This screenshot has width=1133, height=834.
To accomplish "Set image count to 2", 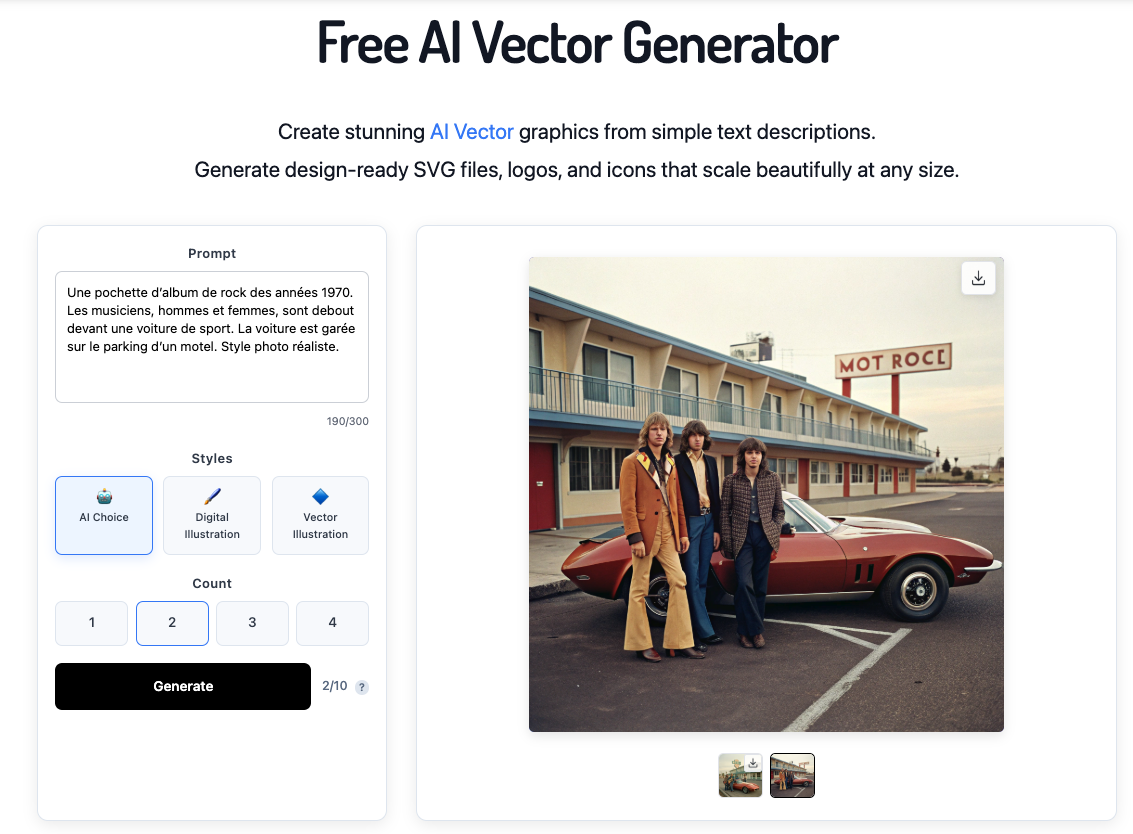I will [x=172, y=623].
